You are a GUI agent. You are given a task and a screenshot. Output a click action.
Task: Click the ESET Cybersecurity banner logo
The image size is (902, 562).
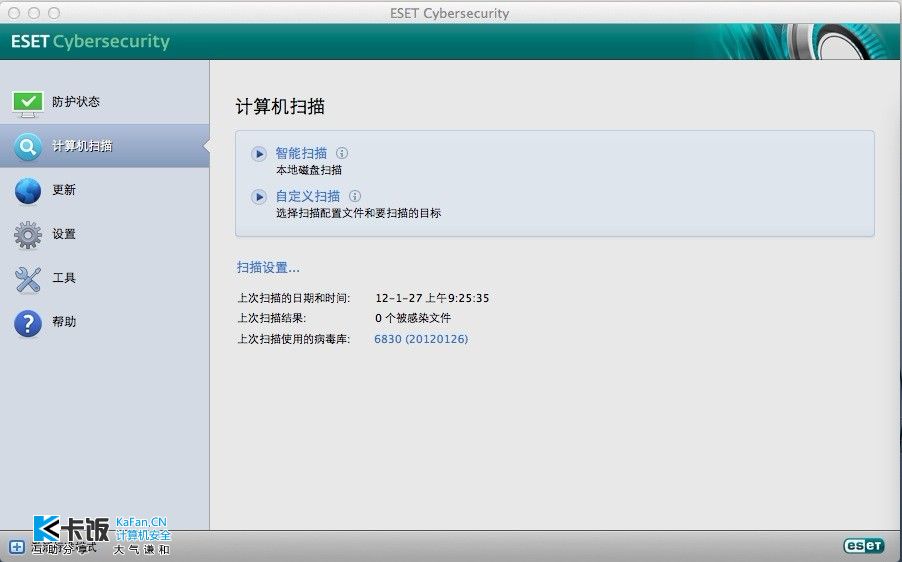(90, 41)
